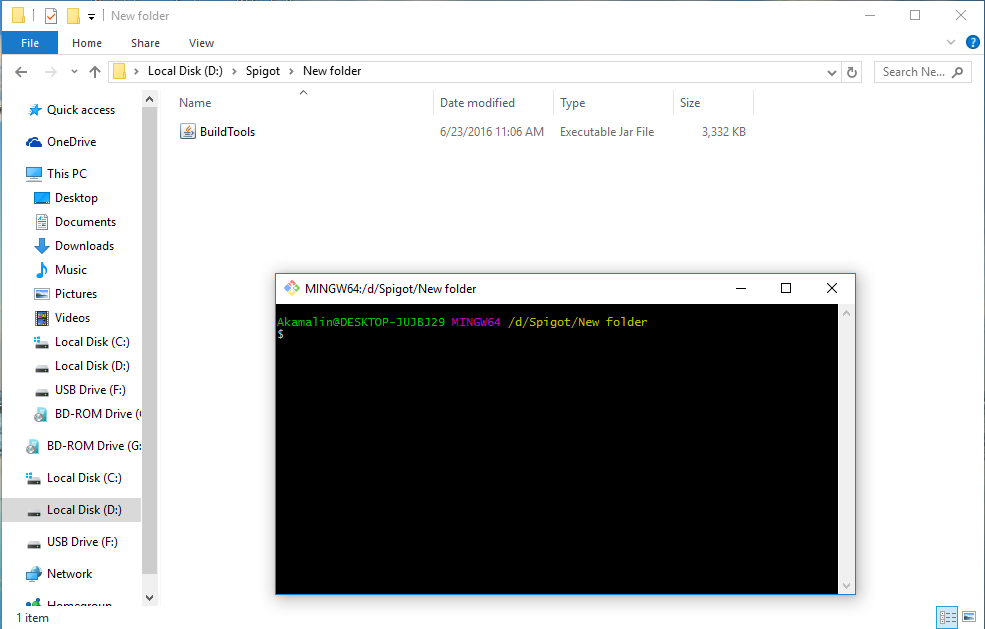This screenshot has height=629, width=985.
Task: Open USB Drive (F:) under This PC
Action: coord(90,390)
